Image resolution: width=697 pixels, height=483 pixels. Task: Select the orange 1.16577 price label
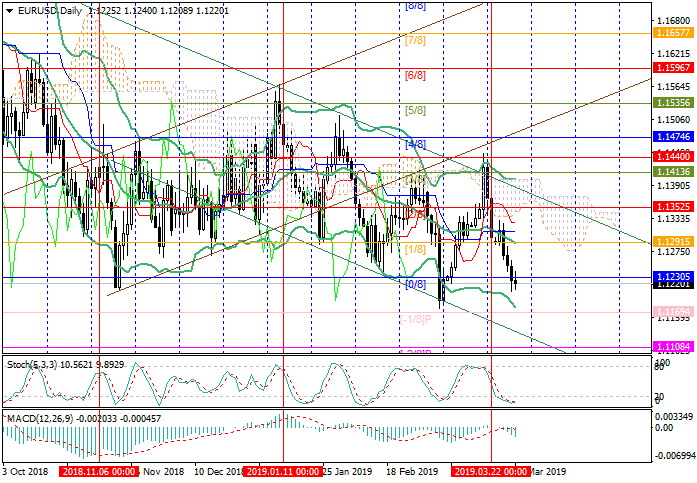(x=674, y=33)
